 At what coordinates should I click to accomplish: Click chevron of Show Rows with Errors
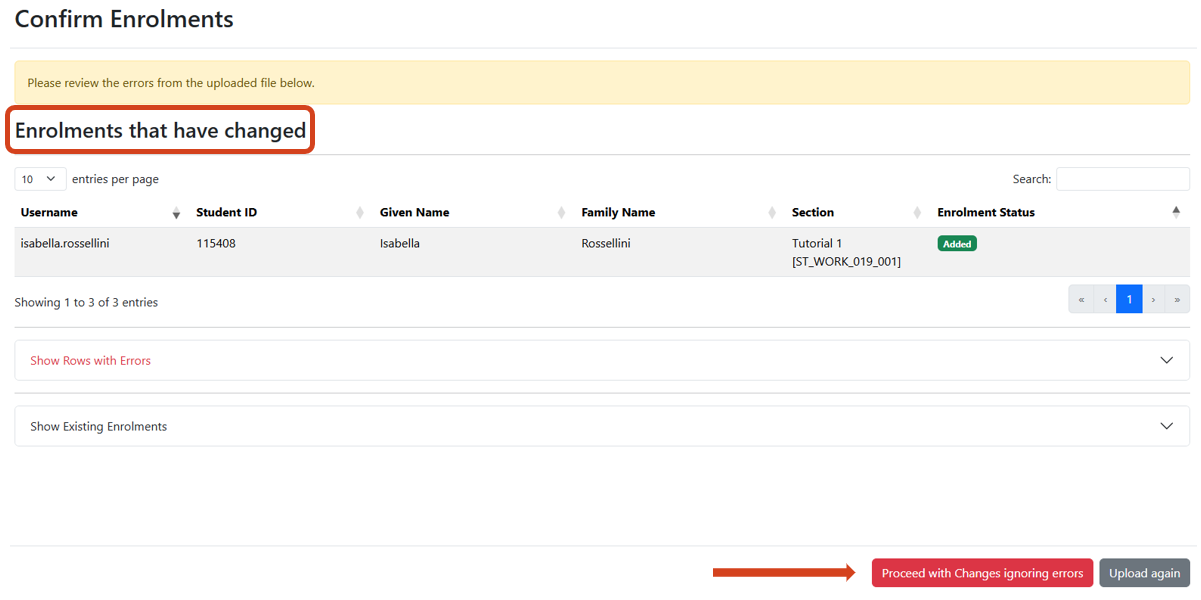[1166, 360]
